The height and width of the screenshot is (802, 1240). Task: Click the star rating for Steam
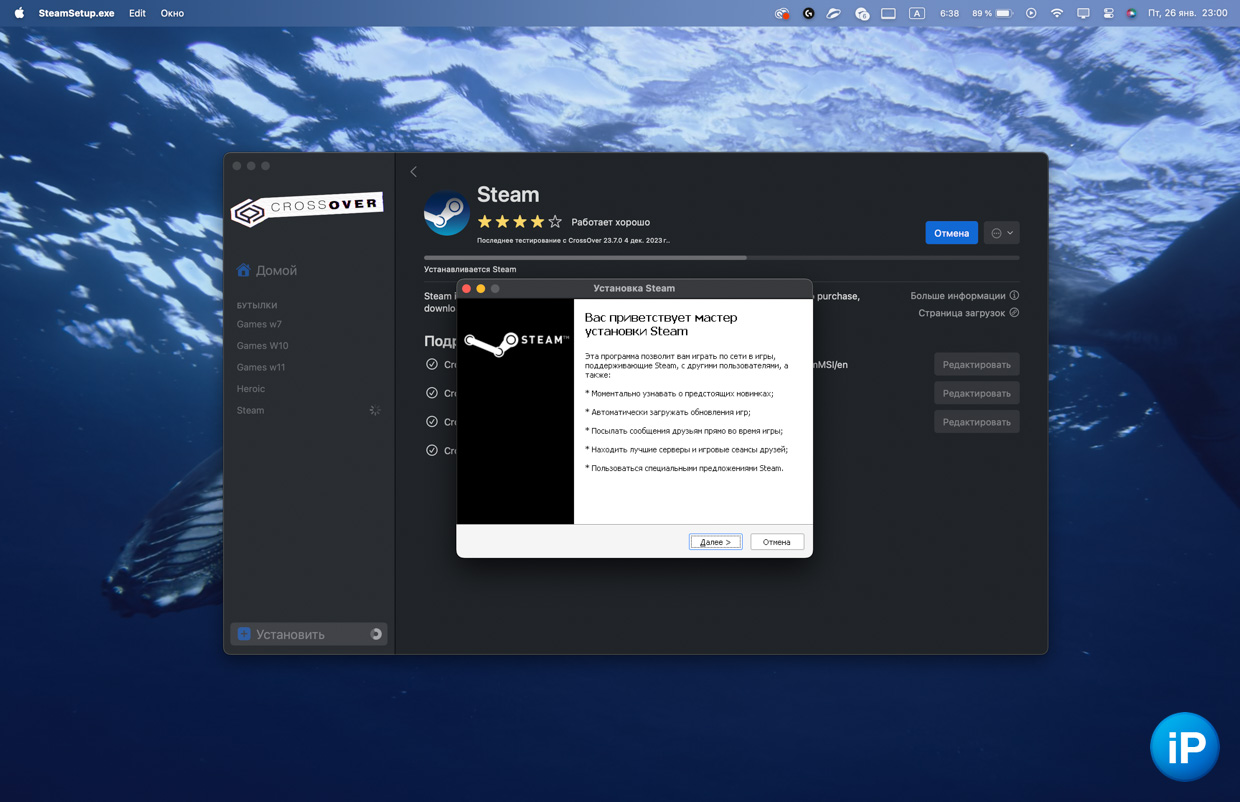[x=519, y=222]
